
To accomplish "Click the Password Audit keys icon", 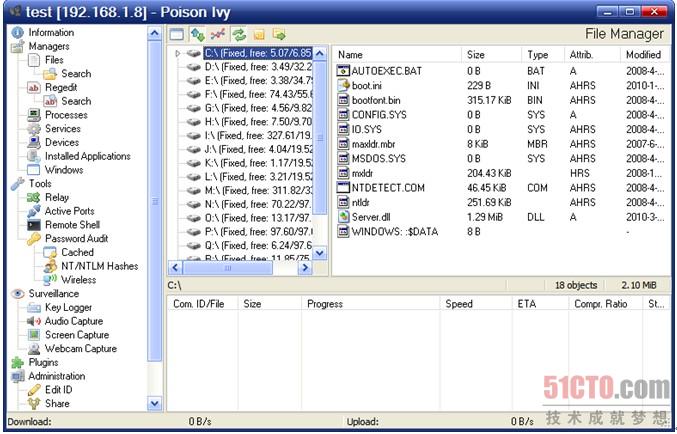I will click(x=34, y=239).
